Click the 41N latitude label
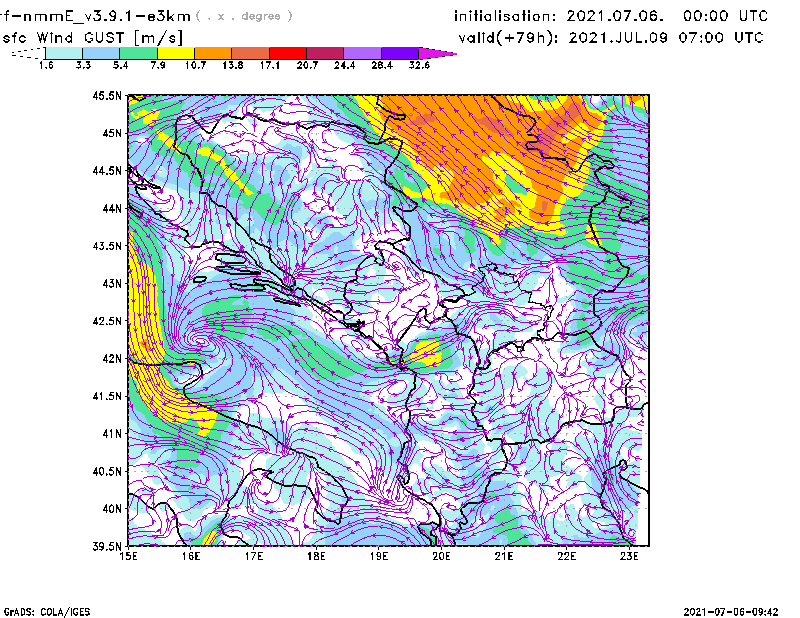 (x=112, y=433)
